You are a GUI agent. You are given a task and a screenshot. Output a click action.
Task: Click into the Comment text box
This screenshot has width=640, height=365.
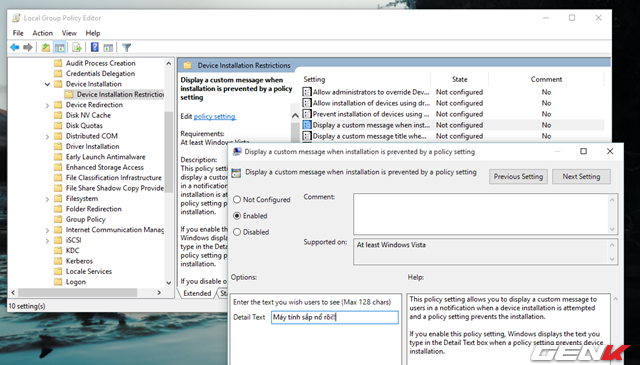click(481, 214)
